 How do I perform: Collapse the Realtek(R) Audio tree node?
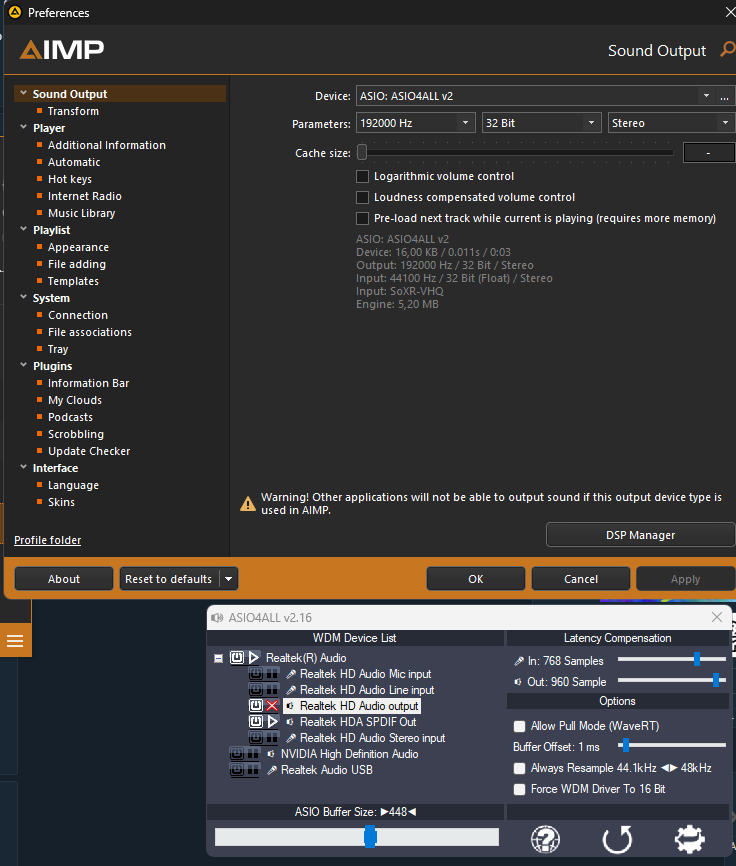pos(219,658)
